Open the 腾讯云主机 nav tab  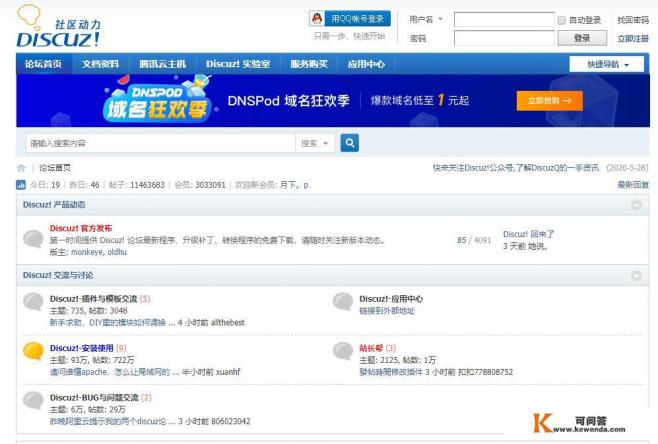tap(162, 64)
